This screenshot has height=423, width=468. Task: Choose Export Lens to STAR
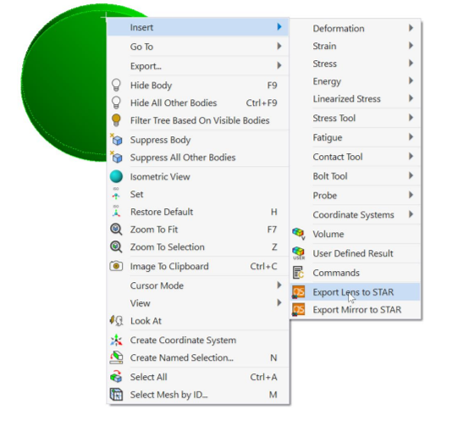tap(355, 292)
